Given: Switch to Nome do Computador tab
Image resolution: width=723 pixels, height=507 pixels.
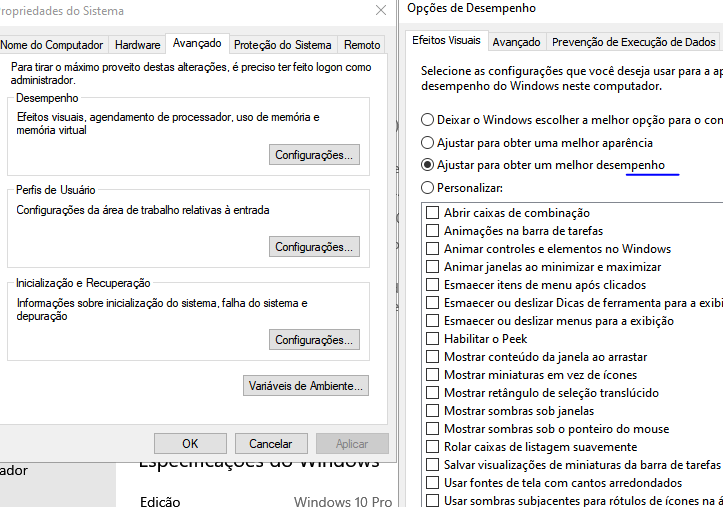Looking at the screenshot, I should click(x=52, y=45).
